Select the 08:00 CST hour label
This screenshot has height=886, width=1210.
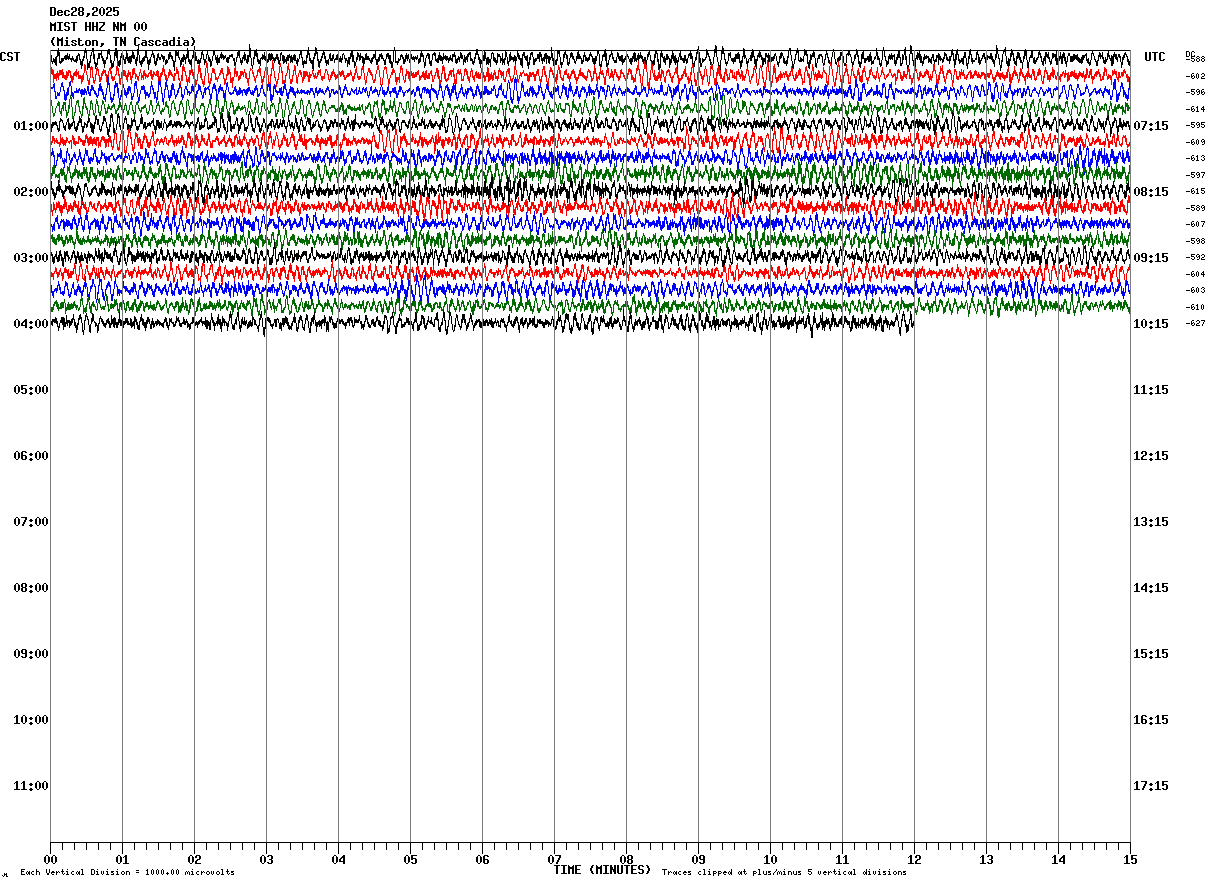click(30, 588)
